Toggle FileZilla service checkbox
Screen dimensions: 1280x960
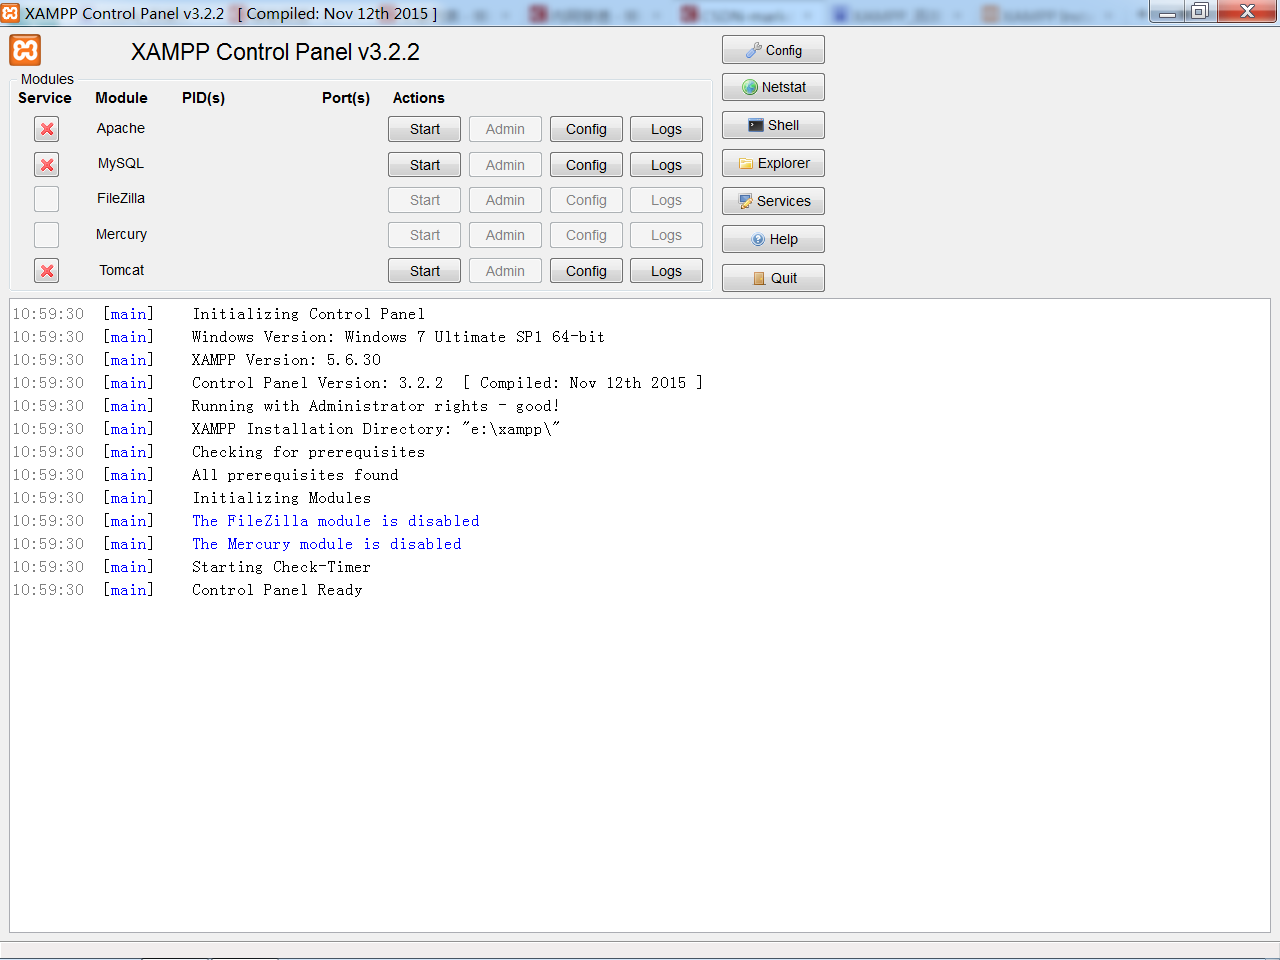(x=46, y=199)
